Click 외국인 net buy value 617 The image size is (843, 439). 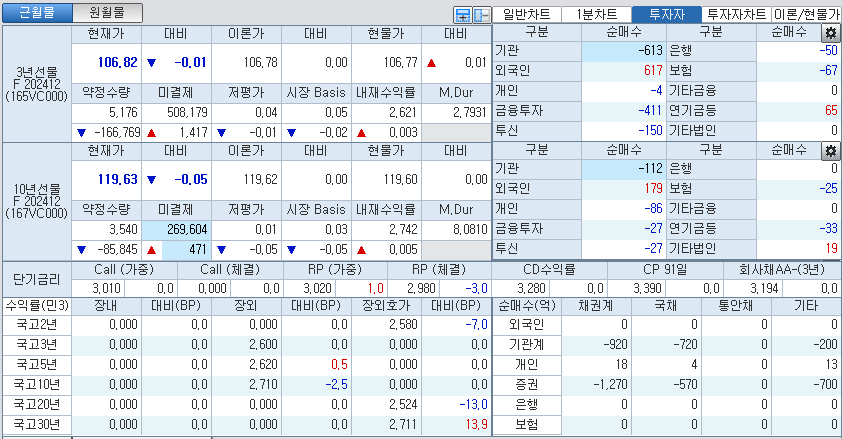tap(653, 70)
